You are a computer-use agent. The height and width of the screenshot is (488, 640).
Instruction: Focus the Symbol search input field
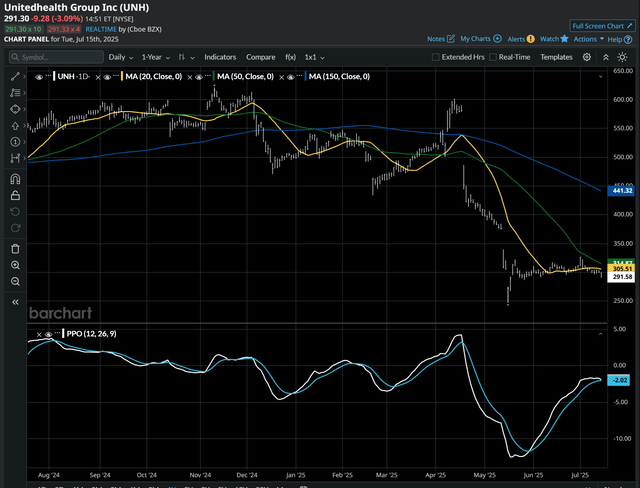(56, 57)
